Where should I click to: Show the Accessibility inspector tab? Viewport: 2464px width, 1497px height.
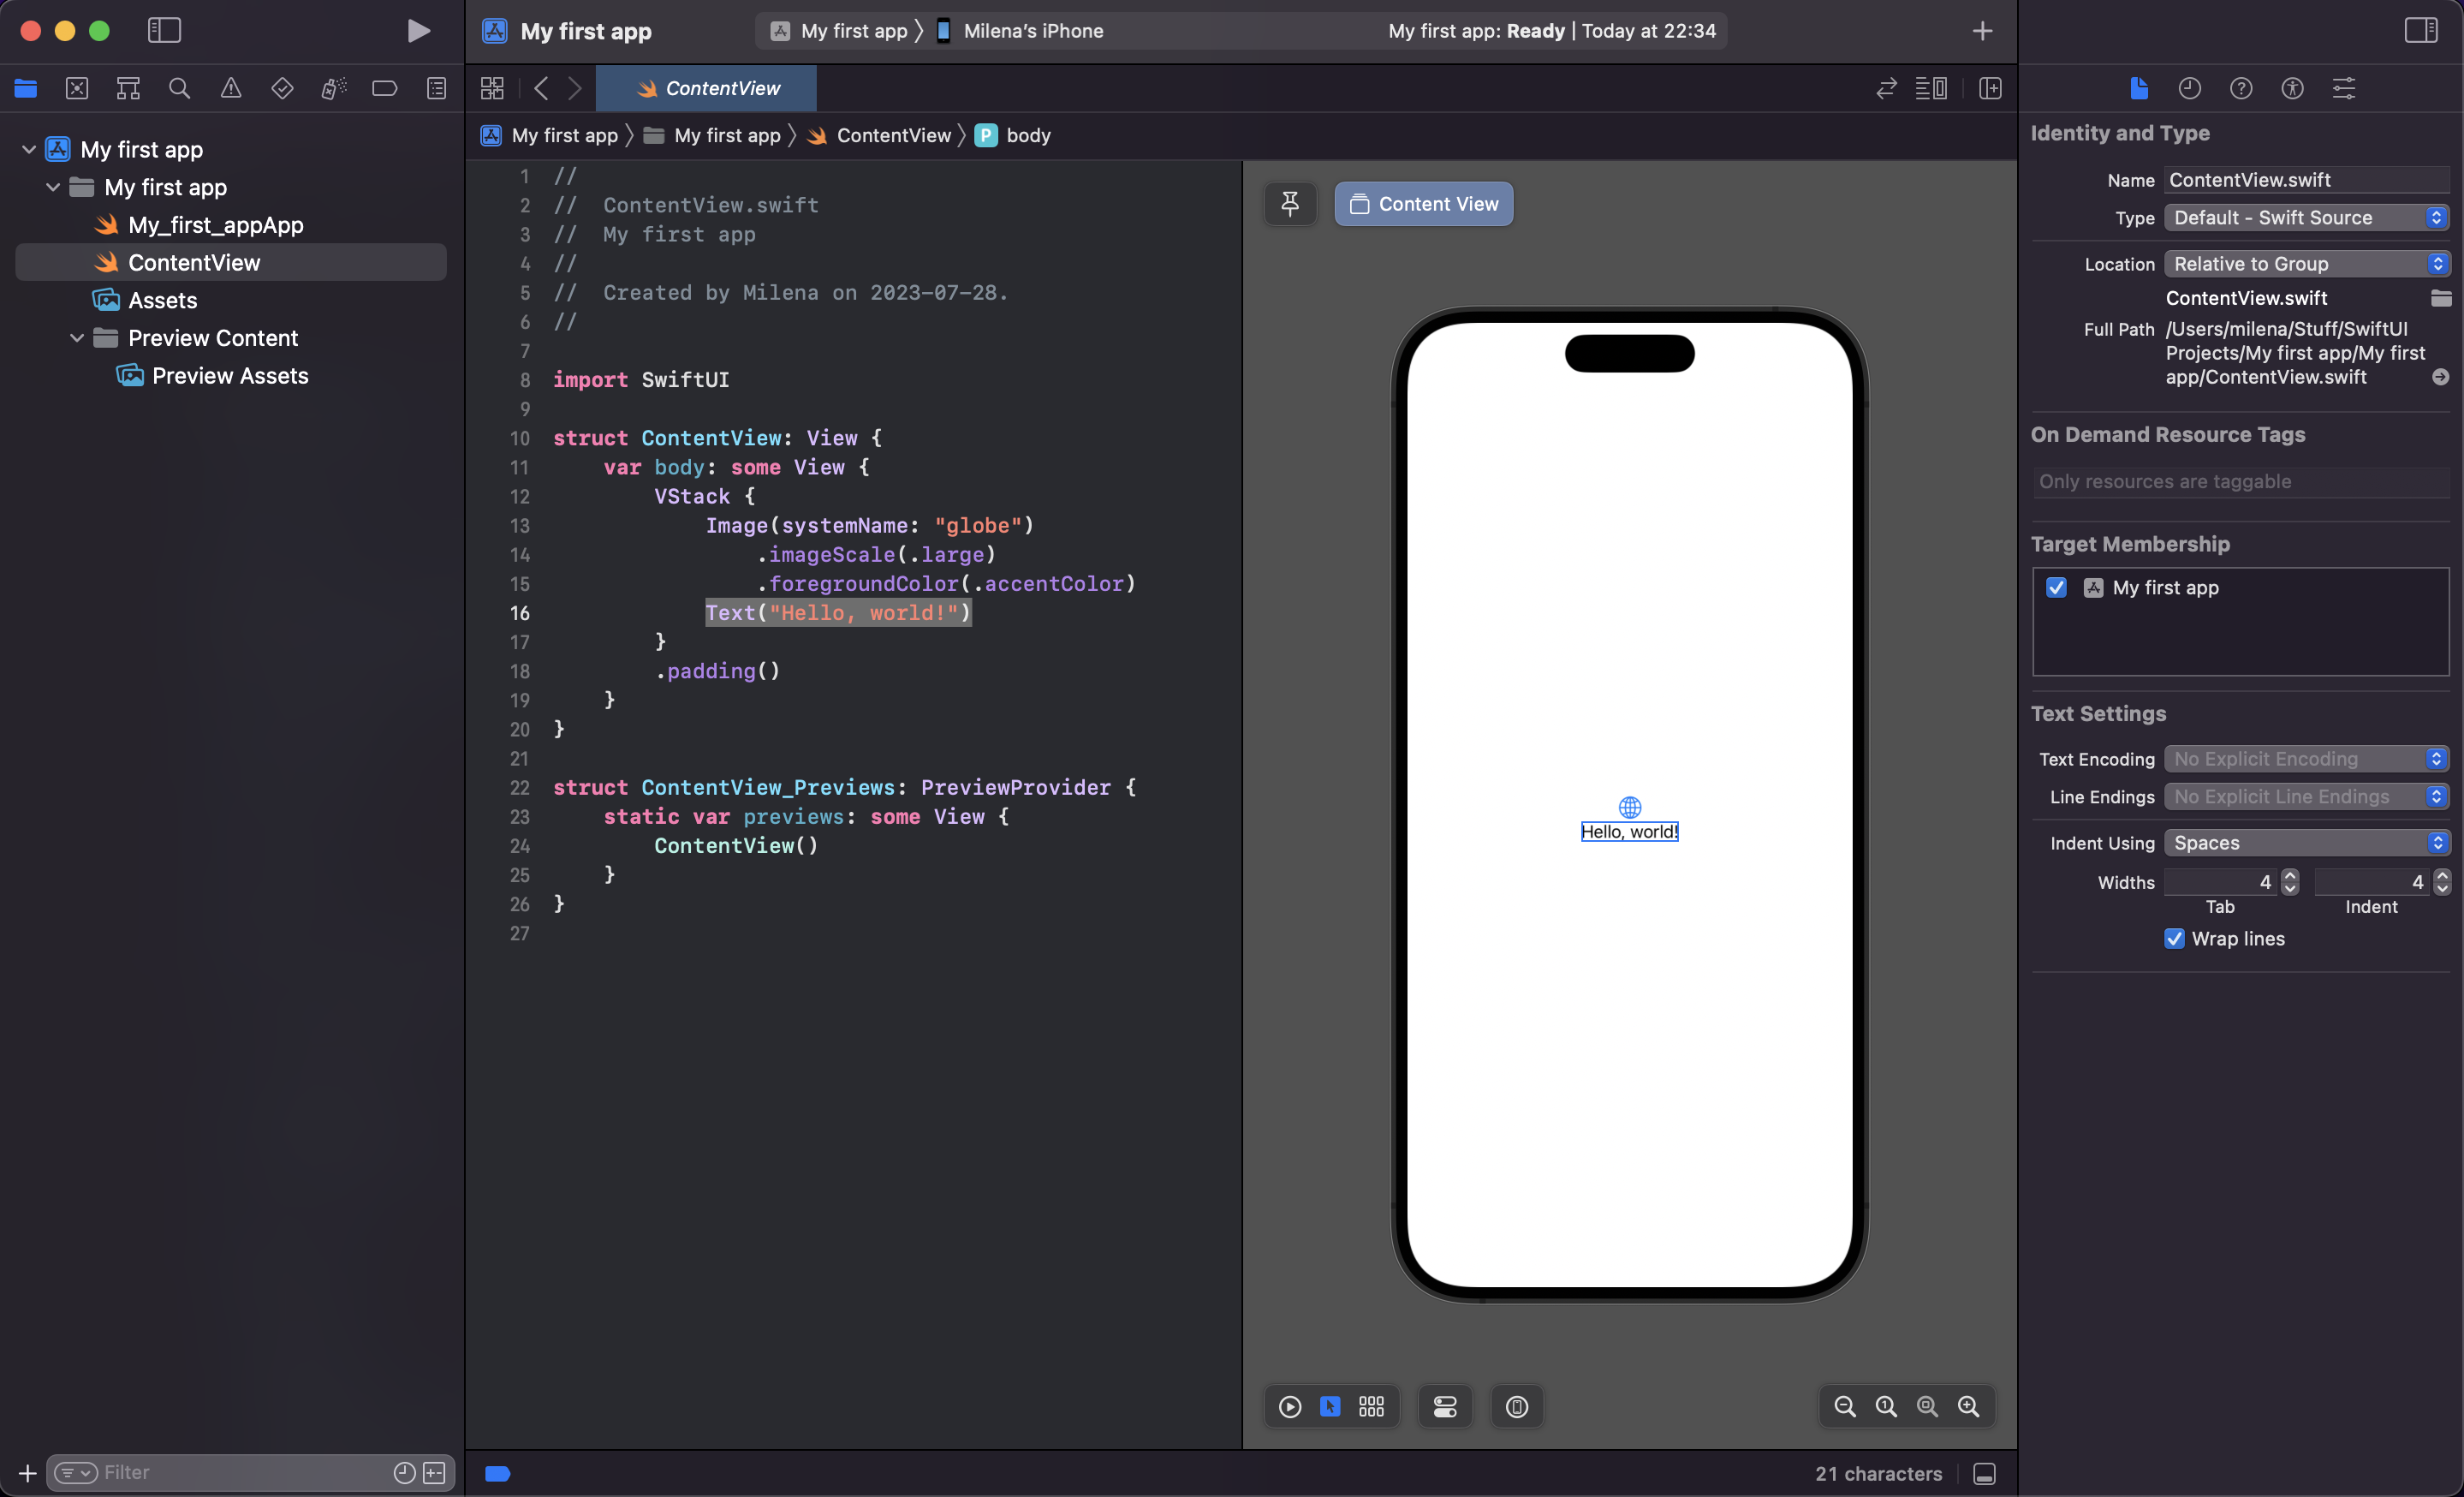(2292, 88)
